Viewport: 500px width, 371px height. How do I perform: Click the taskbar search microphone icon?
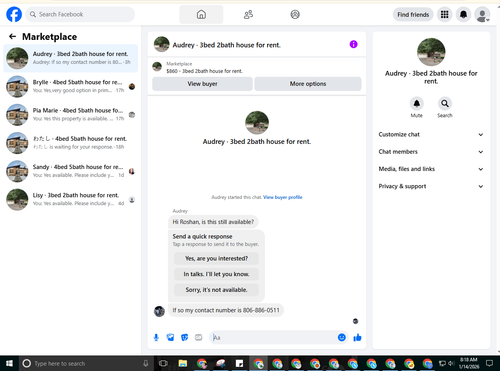click(146, 363)
